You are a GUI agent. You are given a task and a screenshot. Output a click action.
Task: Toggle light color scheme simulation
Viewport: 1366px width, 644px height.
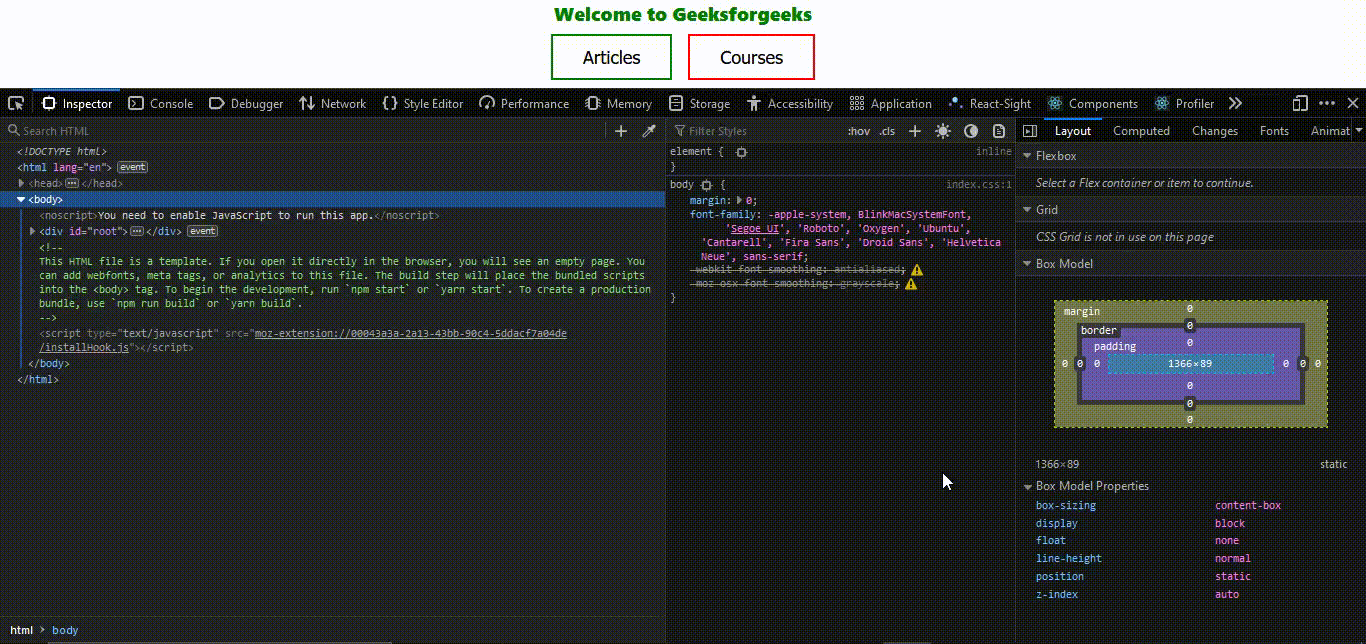(943, 131)
